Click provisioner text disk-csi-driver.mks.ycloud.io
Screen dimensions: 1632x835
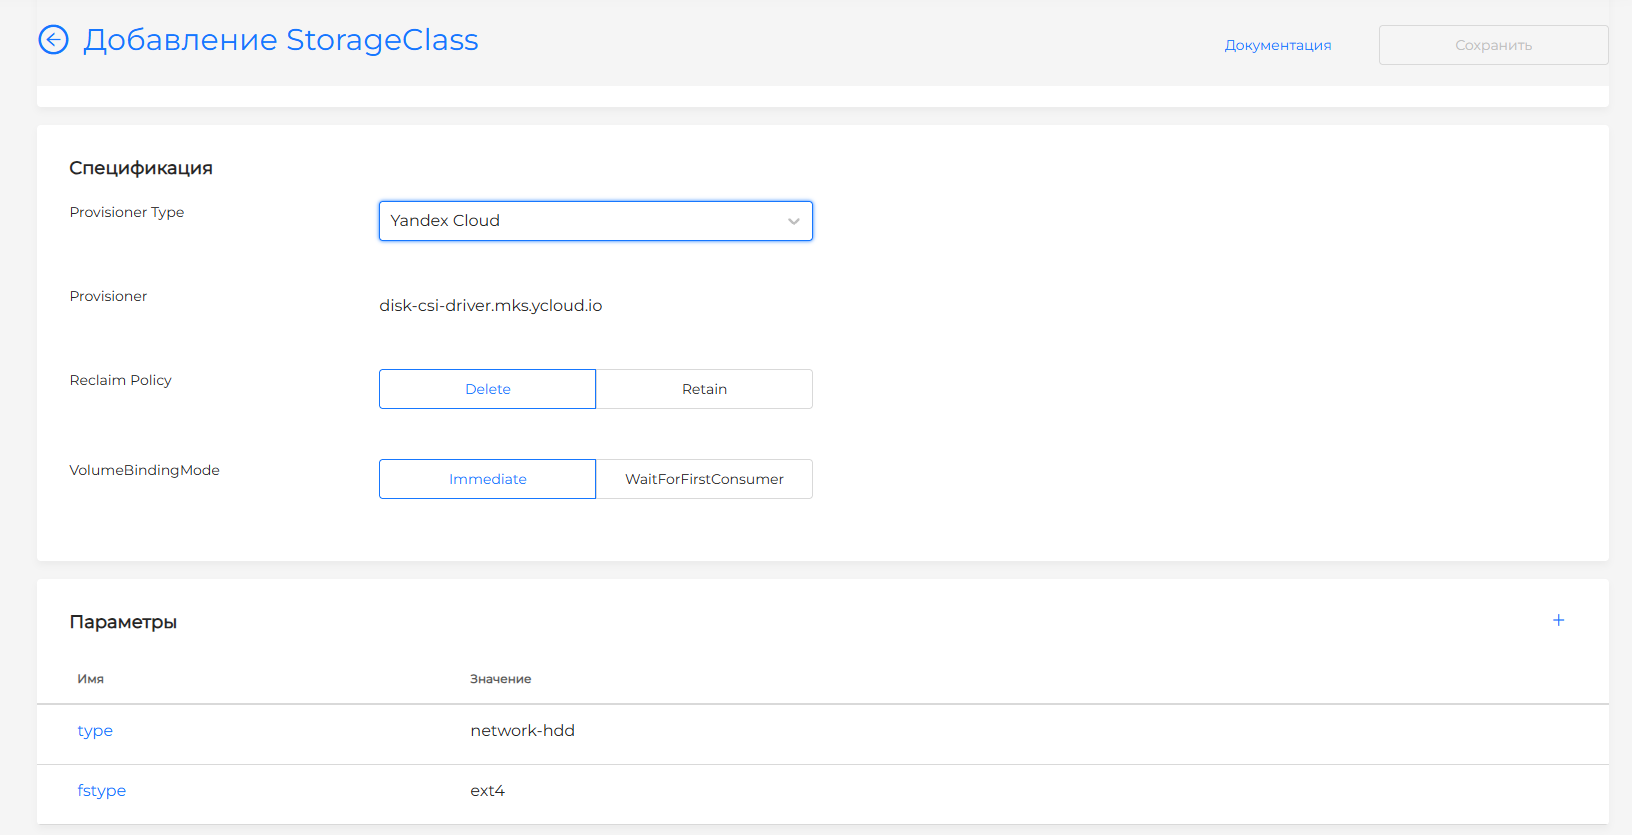[x=491, y=306]
